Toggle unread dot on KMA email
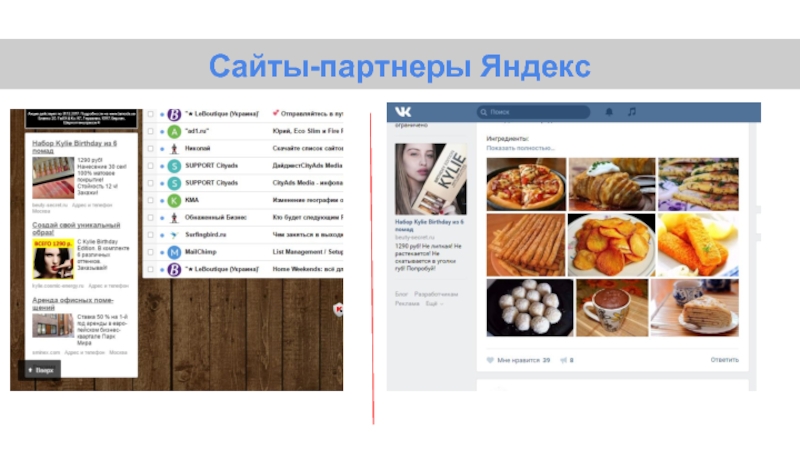800x450 pixels. coord(162,201)
